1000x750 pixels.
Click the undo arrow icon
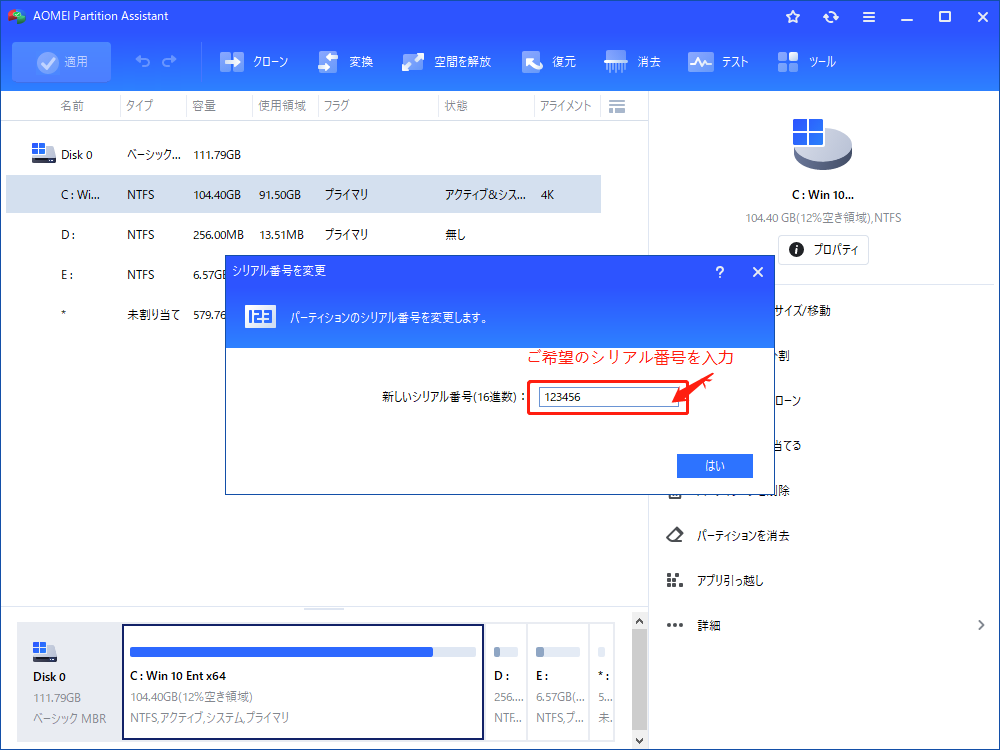(x=143, y=61)
